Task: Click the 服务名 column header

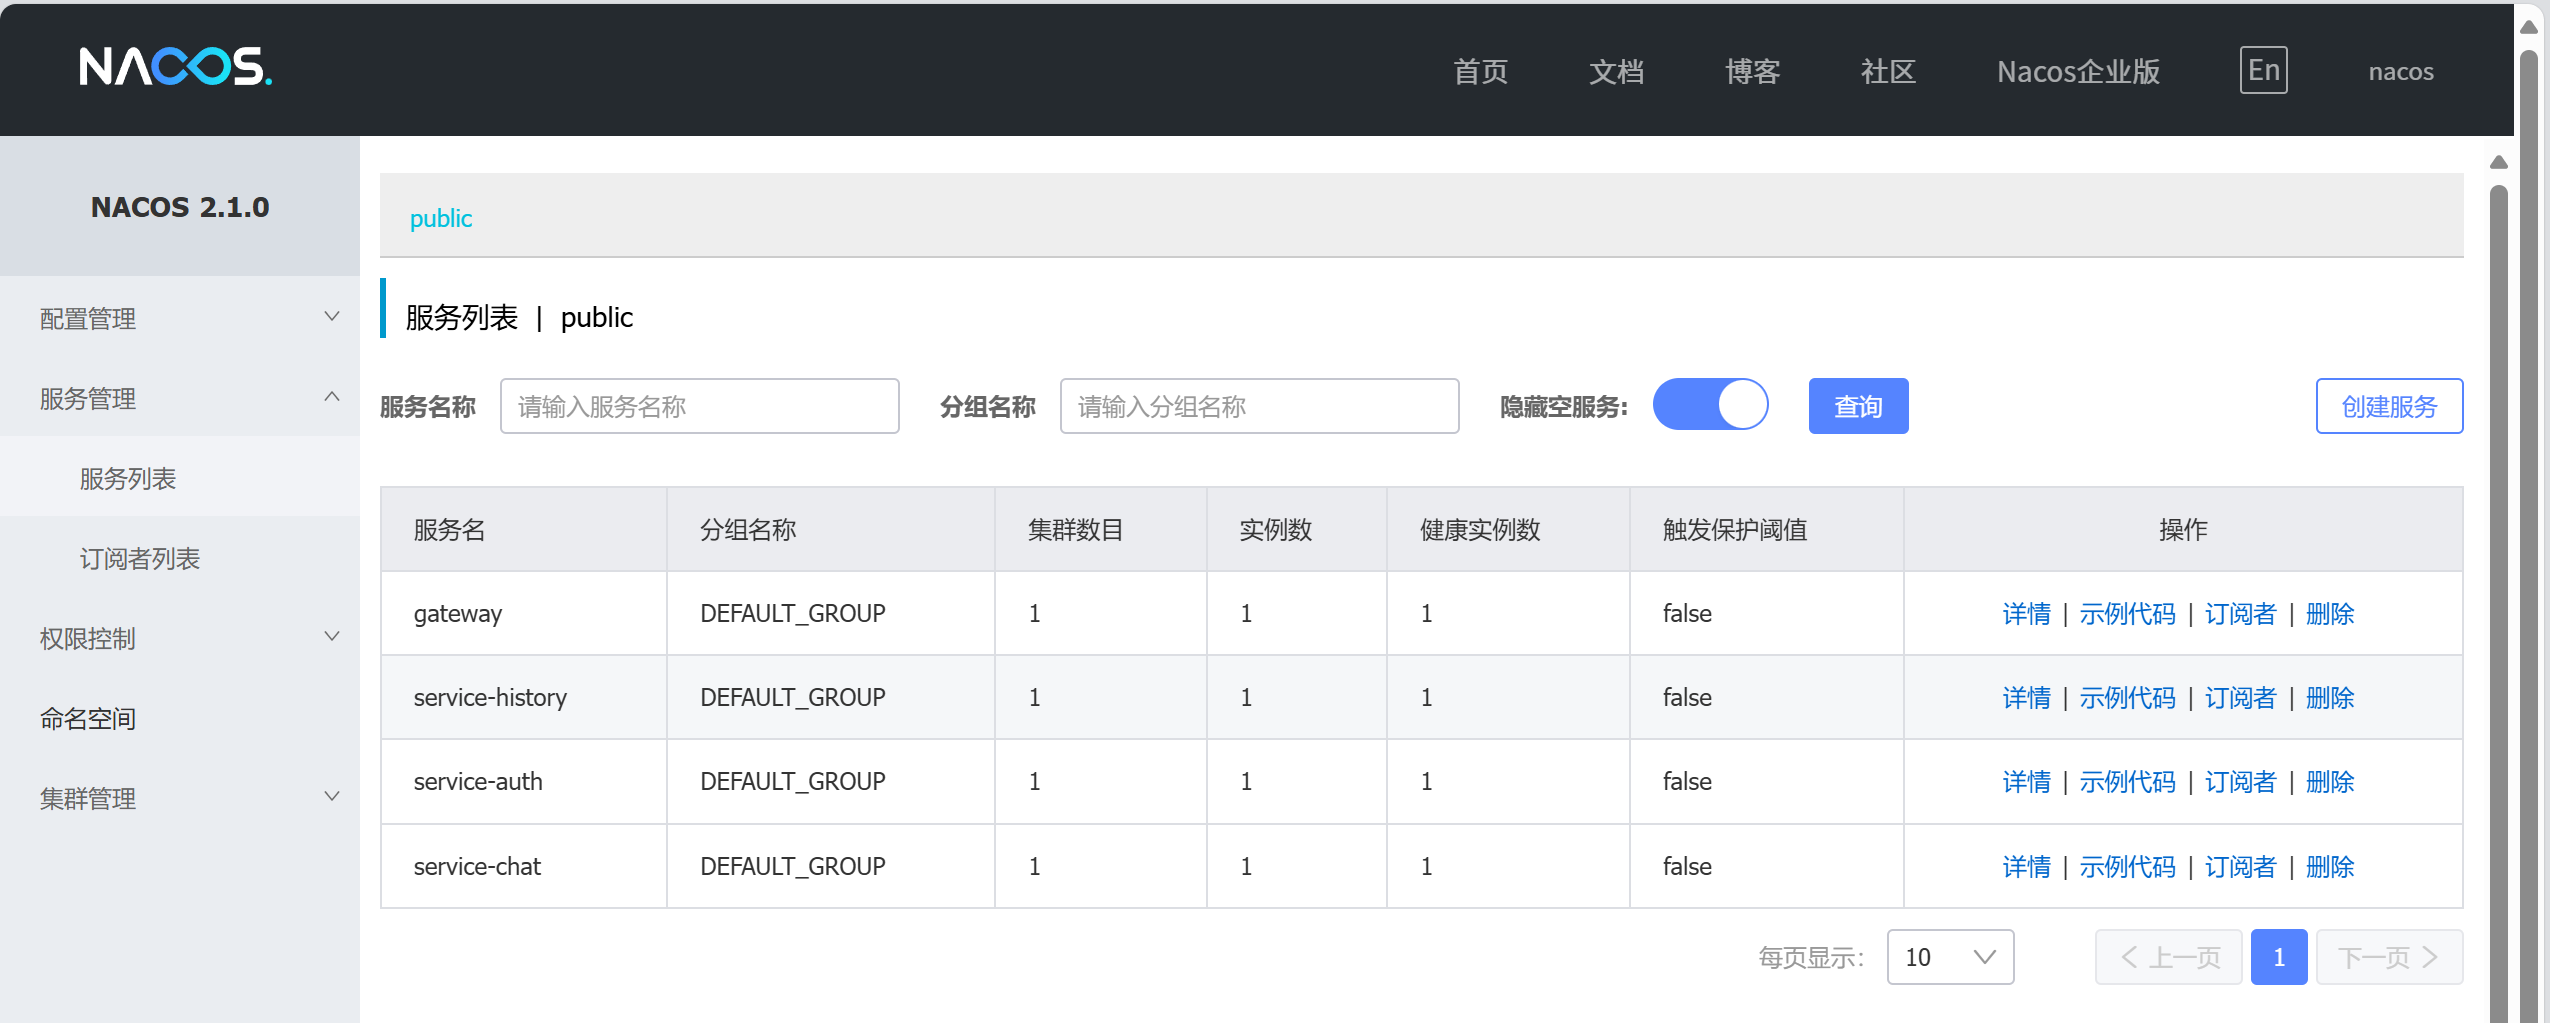Action: click(x=523, y=529)
